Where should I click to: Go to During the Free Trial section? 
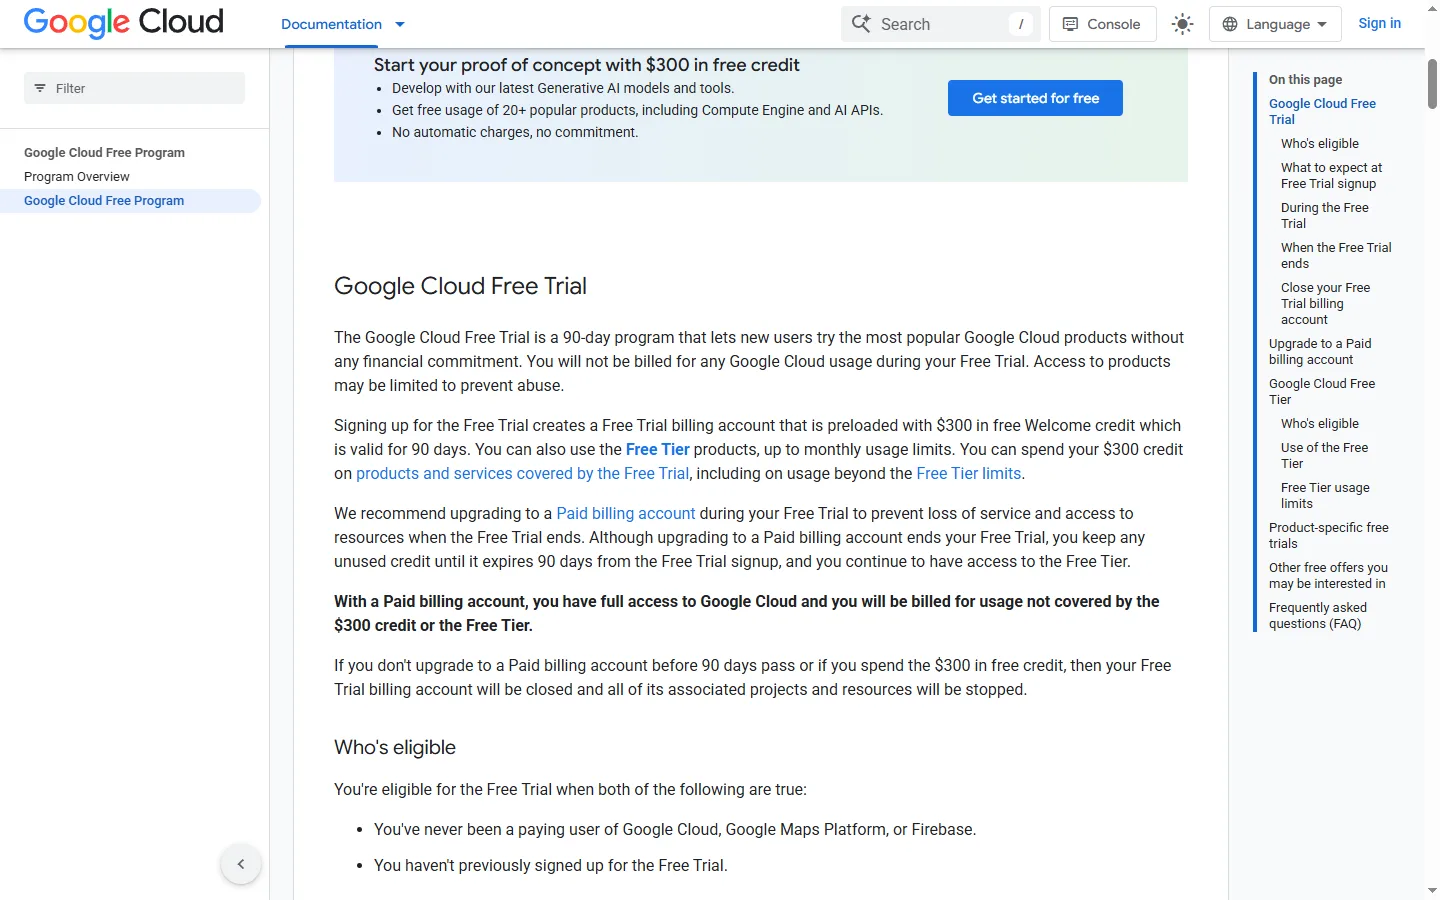point(1325,216)
